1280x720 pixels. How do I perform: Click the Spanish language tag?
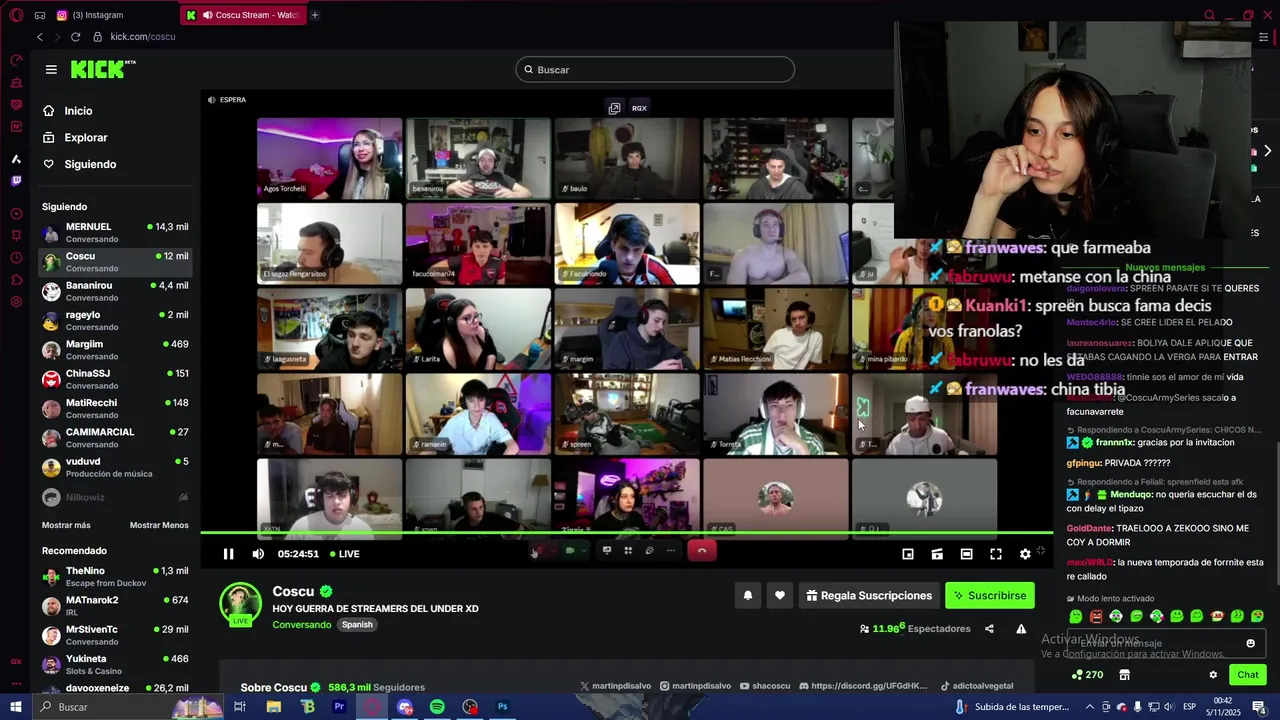pyautogui.click(x=357, y=625)
